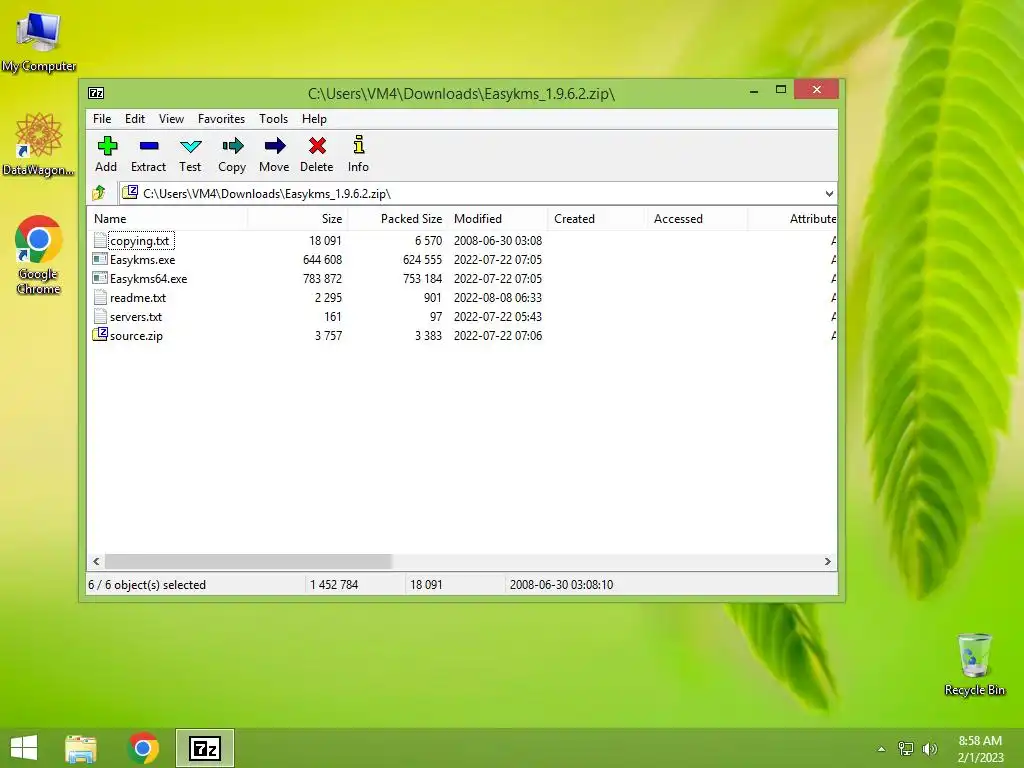Open File Explorer from the taskbar
1024x768 pixels.
coord(81,749)
